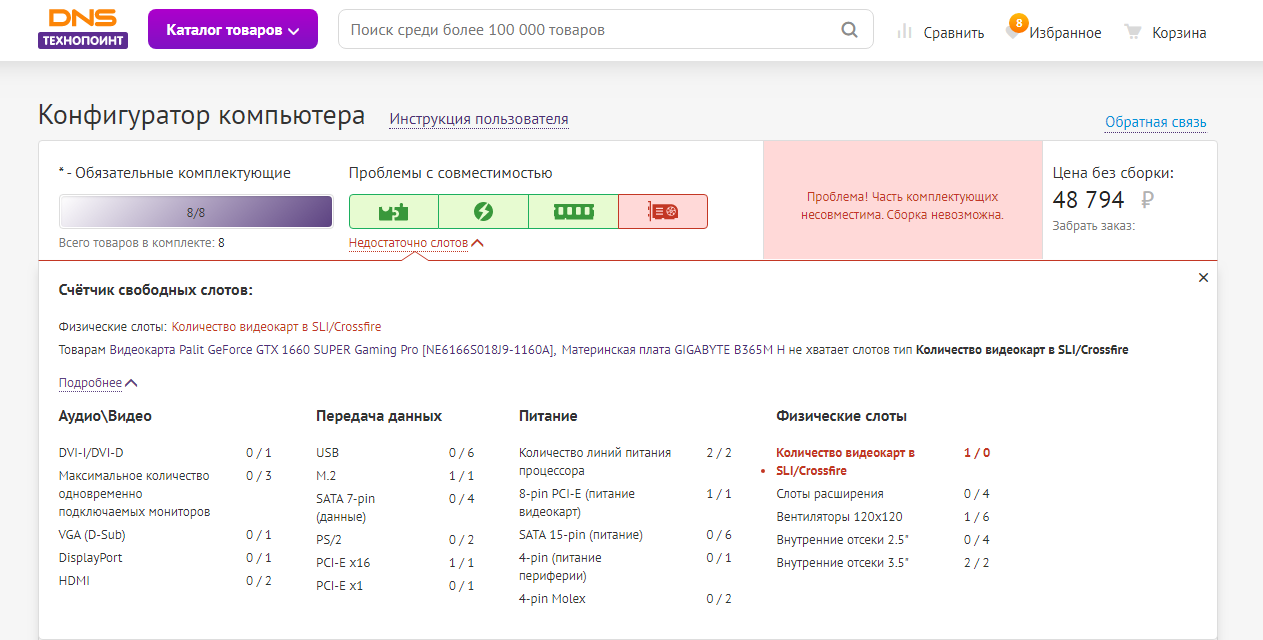Viewport: 1263px width, 640px height.
Task: Focus the product search field
Action: [590, 30]
